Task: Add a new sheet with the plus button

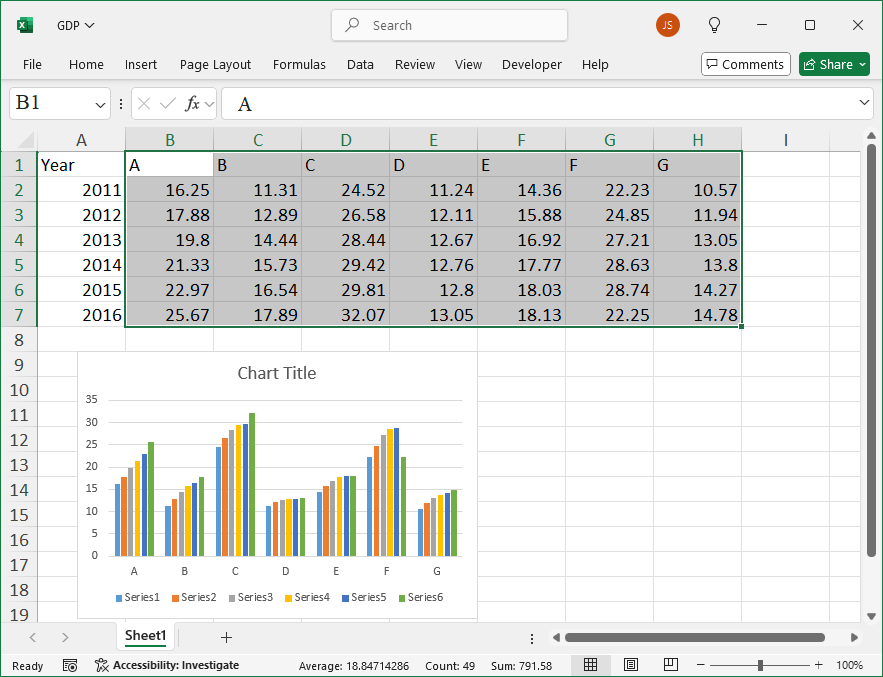Action: 226,637
